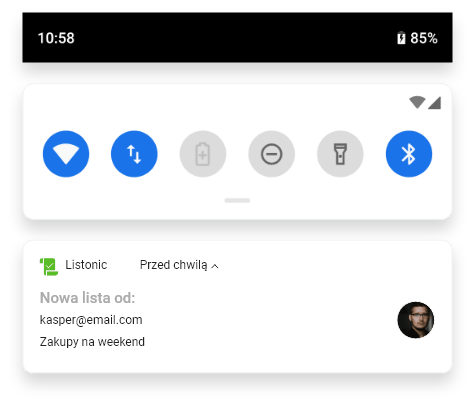Screen dimensions: 475x406
Task: Tap the 85% battery percentage
Action: coord(424,38)
